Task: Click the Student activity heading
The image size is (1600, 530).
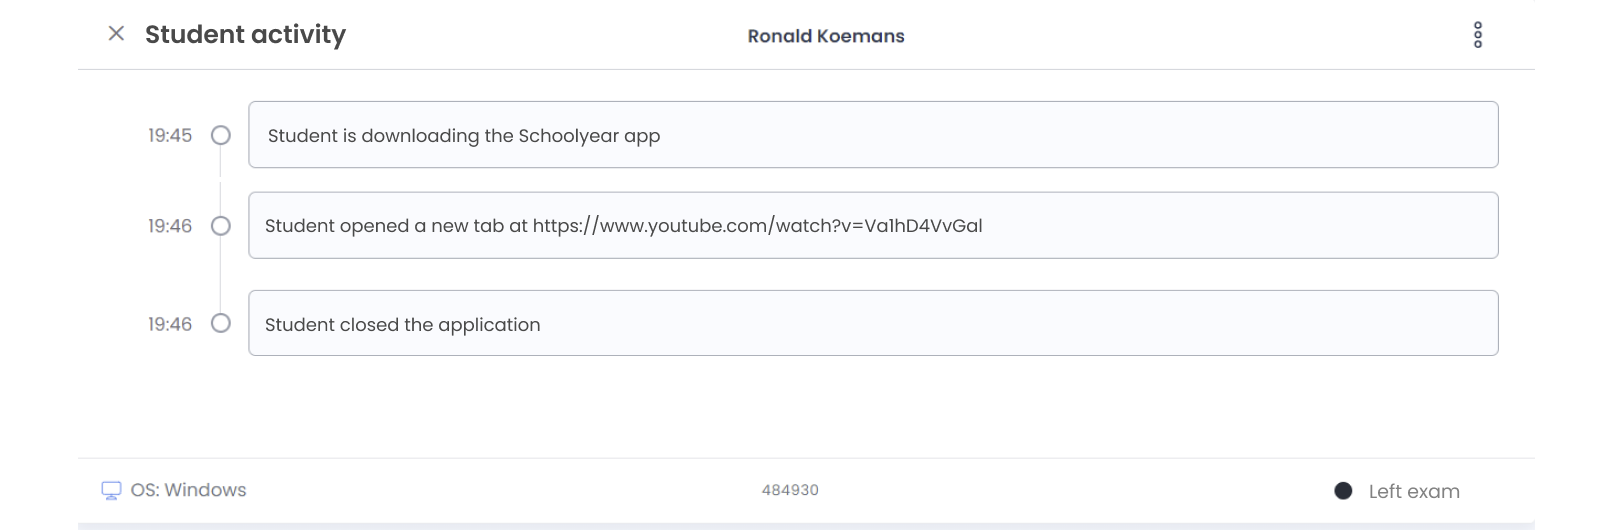Action: [245, 35]
